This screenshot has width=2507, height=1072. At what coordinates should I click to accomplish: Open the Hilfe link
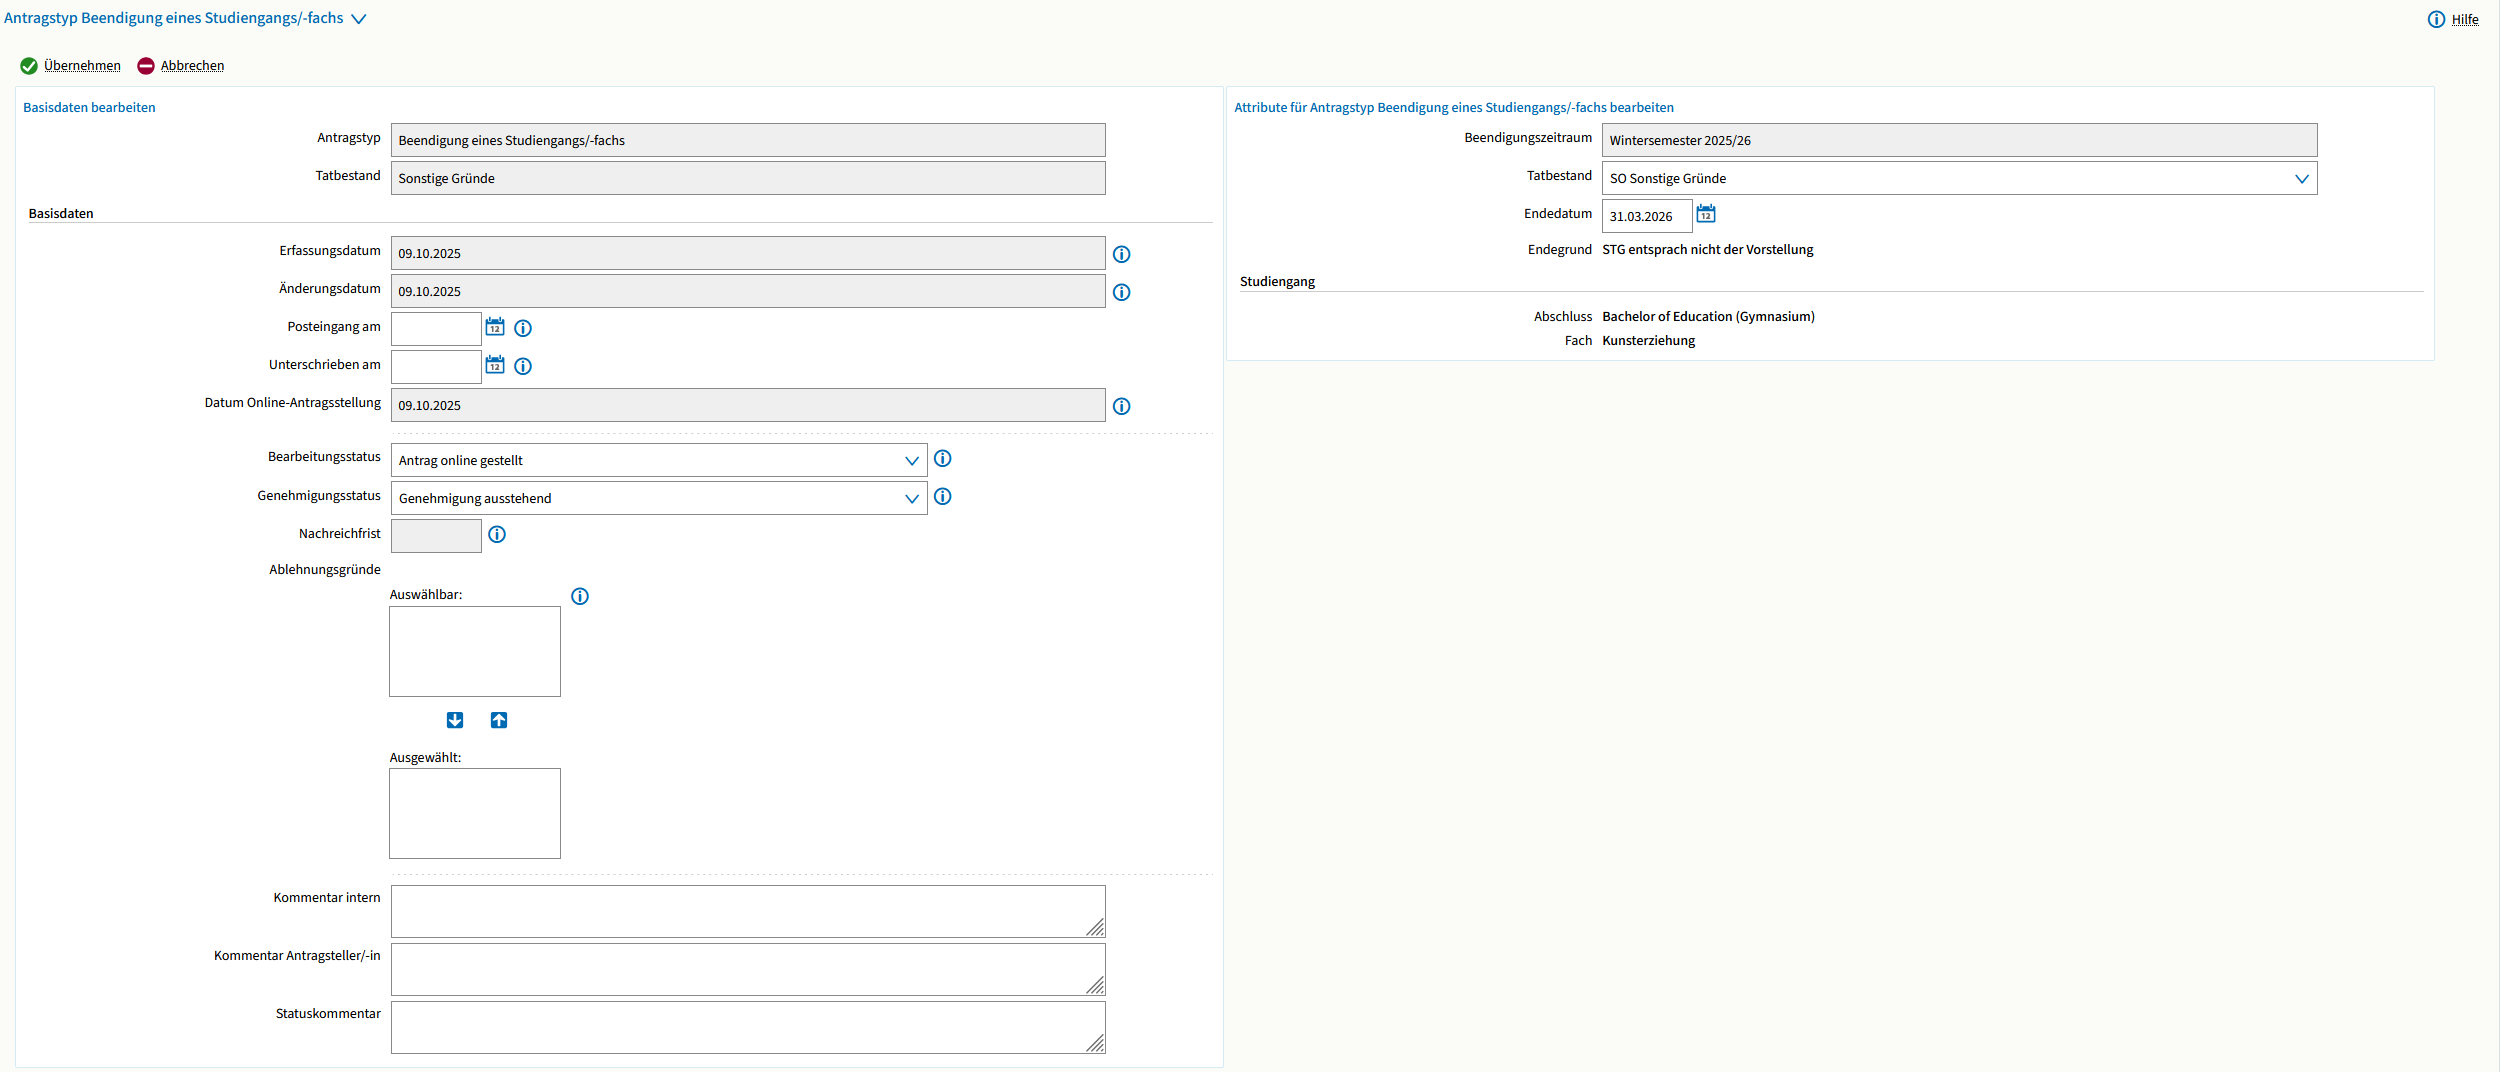[2464, 20]
